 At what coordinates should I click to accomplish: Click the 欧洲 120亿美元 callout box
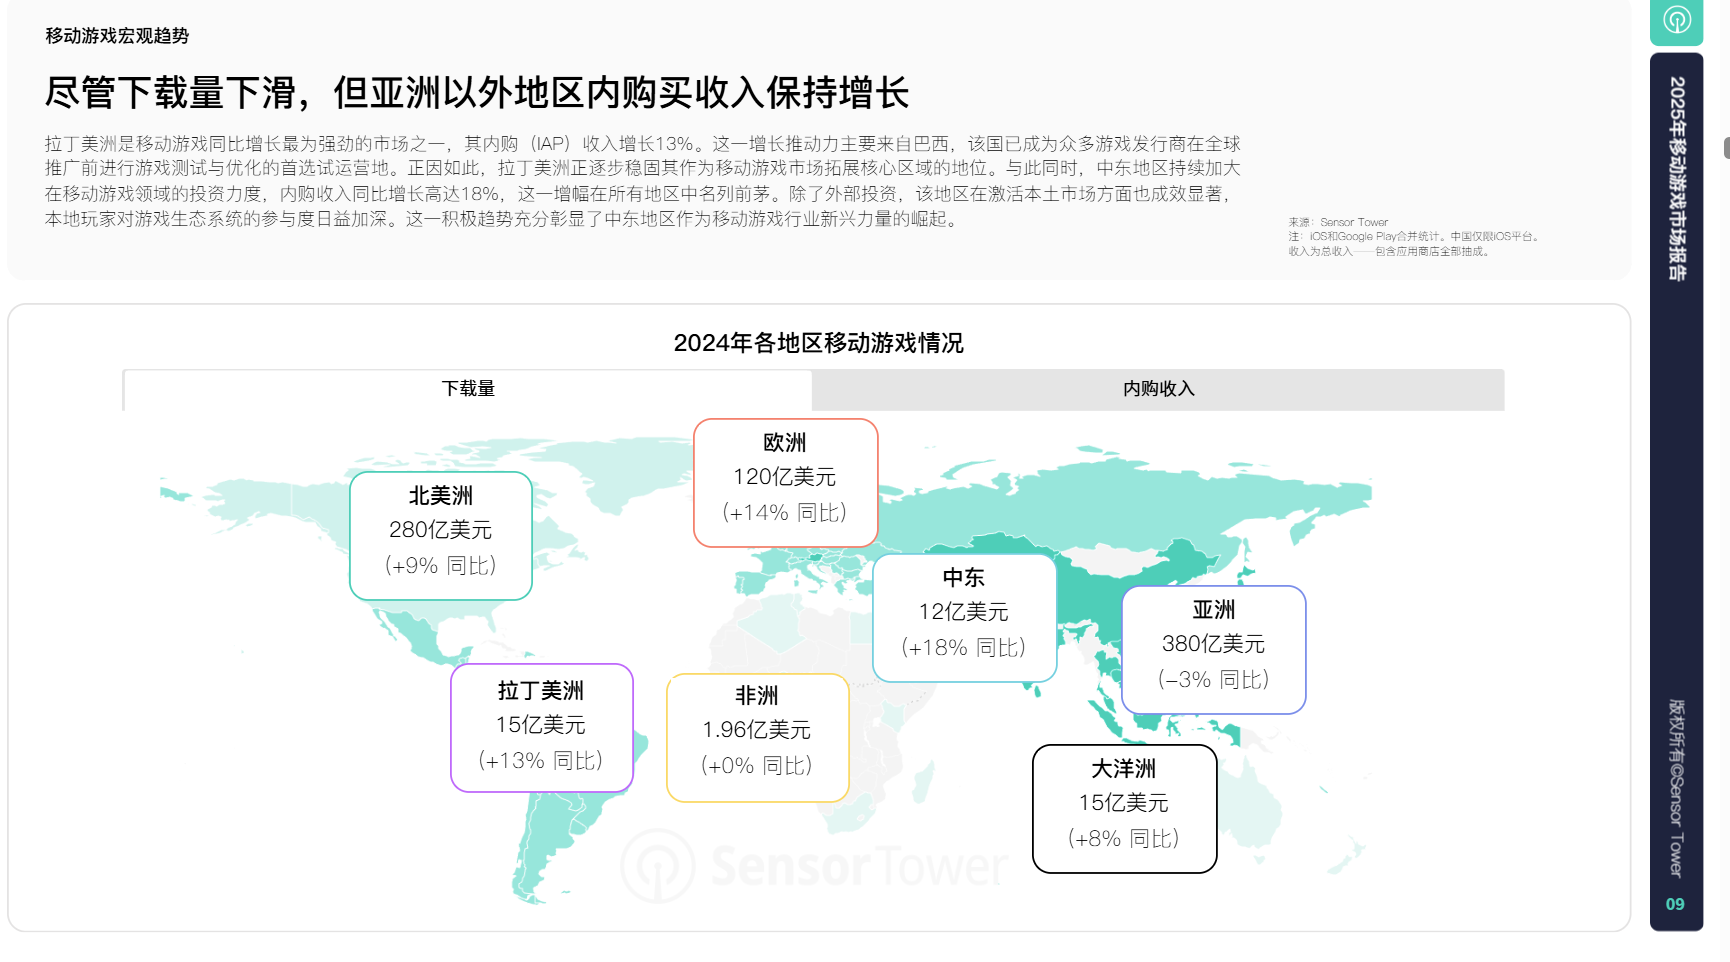pyautogui.click(x=785, y=483)
